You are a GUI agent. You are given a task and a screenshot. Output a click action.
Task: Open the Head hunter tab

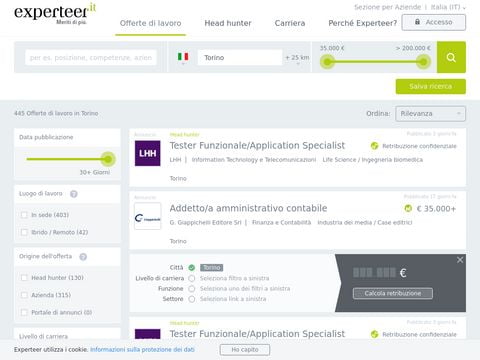228,23
